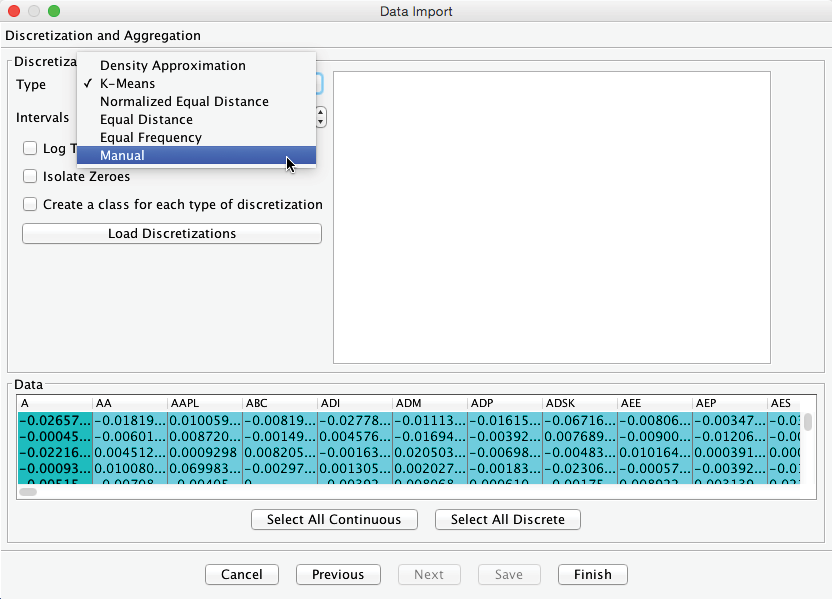Select Manual discretization type
This screenshot has width=832, height=599.
(x=122, y=156)
